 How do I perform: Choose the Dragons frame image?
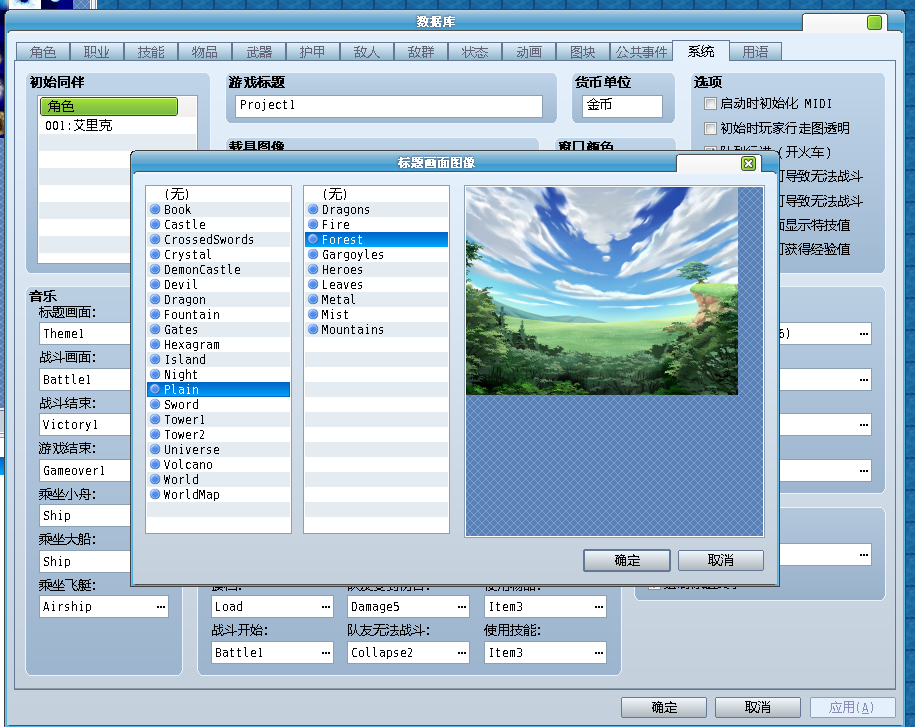pos(376,209)
